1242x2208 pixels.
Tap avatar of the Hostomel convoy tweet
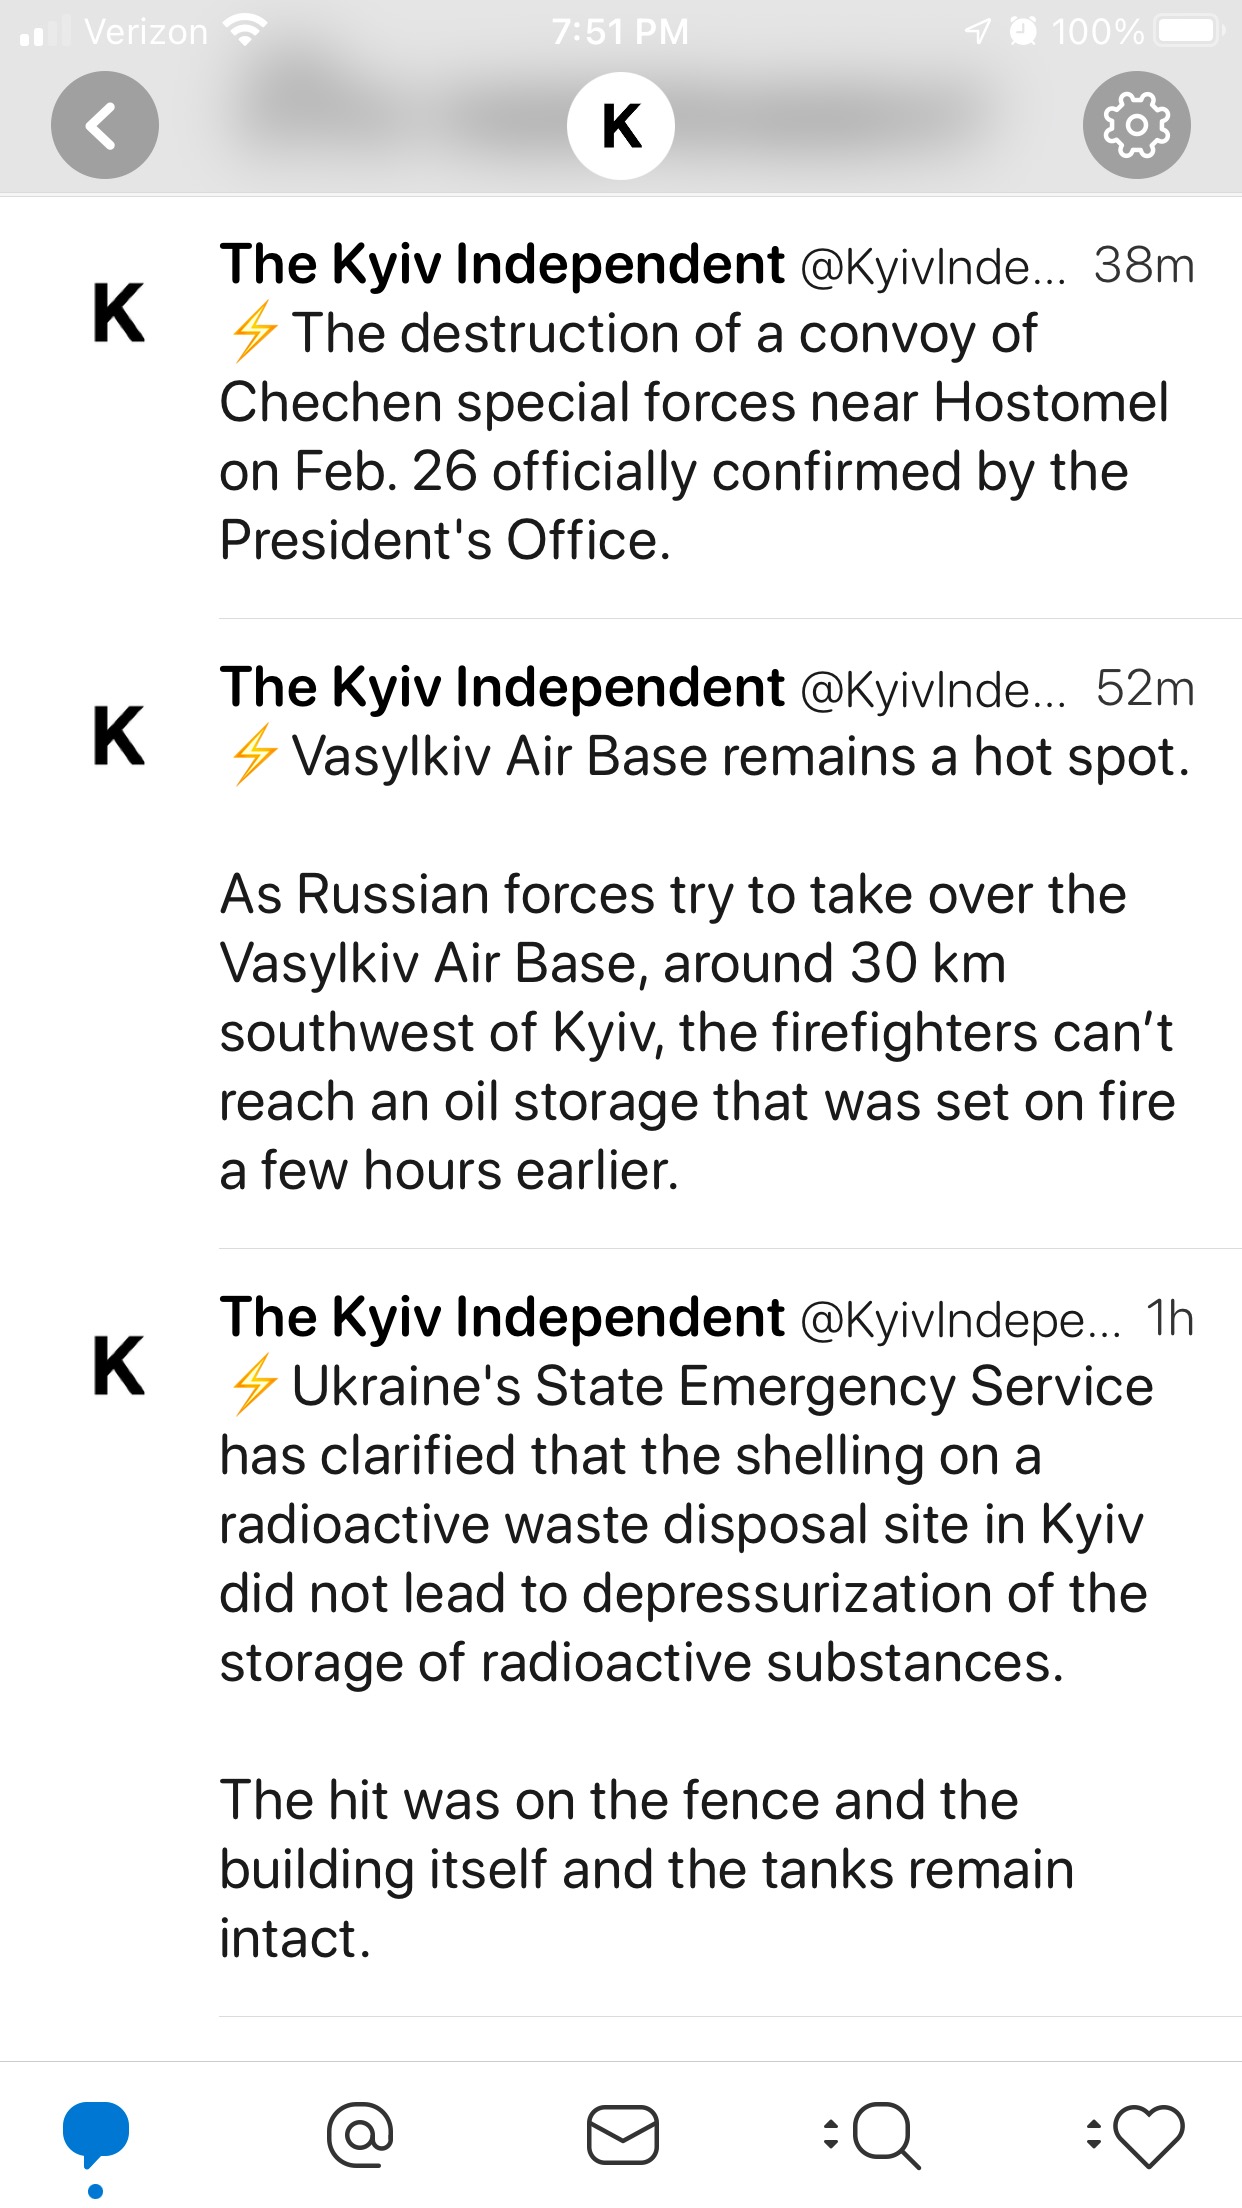click(119, 313)
